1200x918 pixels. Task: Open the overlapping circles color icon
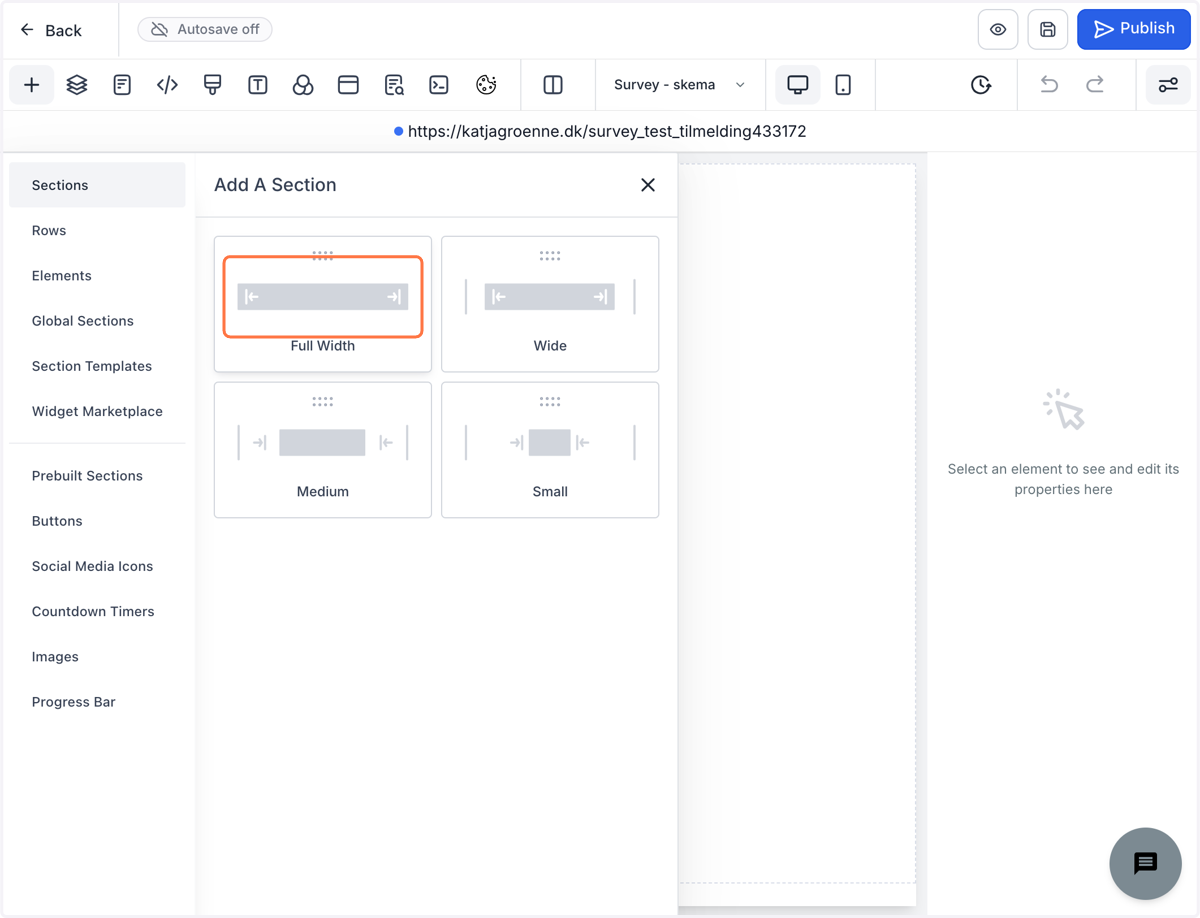[x=303, y=85]
